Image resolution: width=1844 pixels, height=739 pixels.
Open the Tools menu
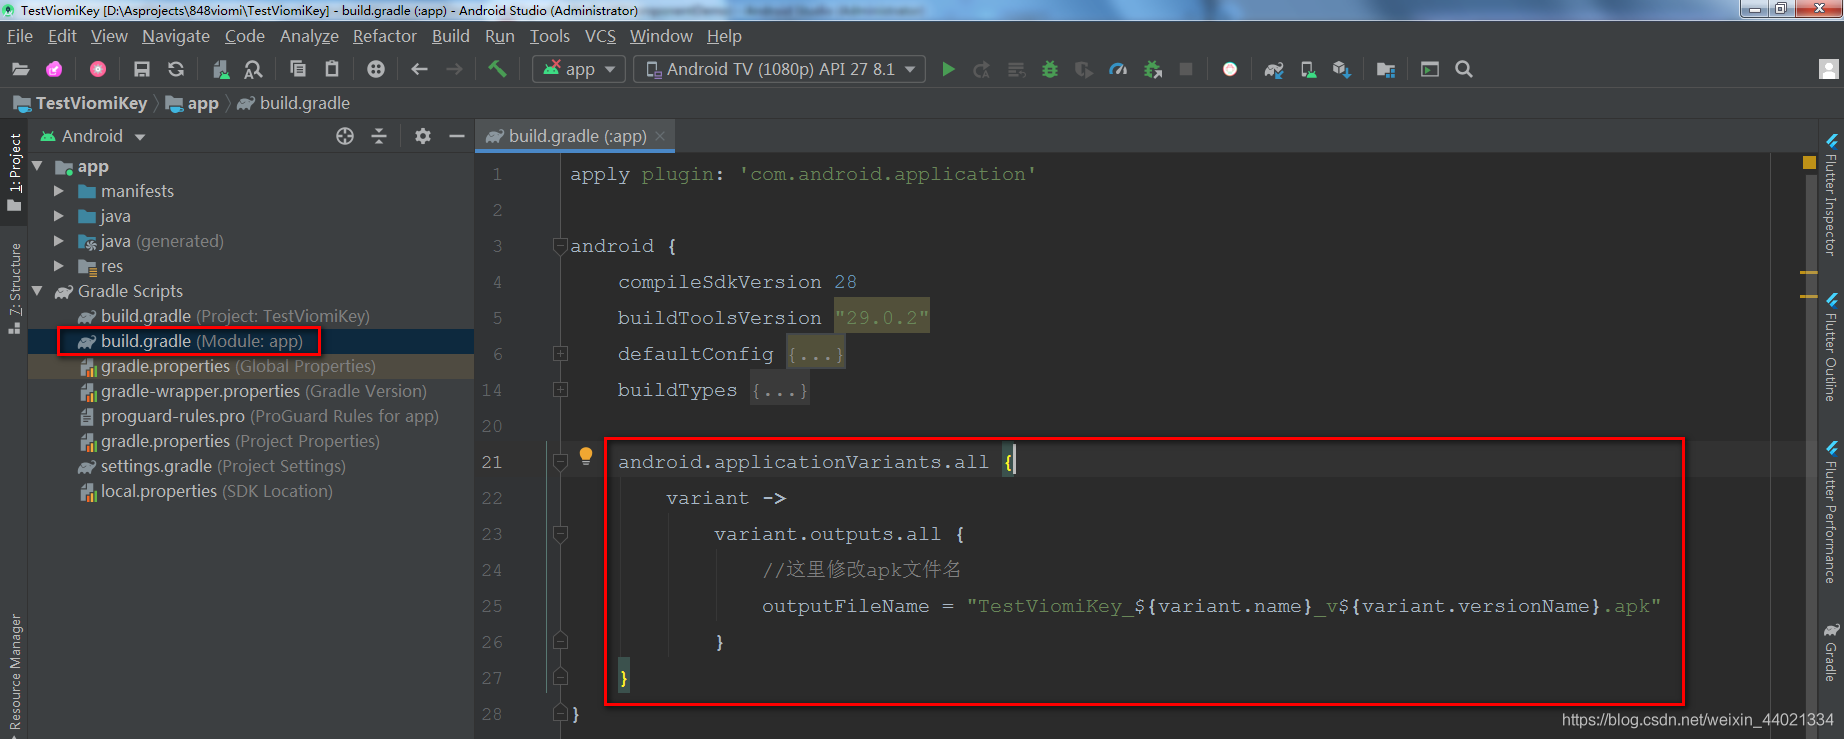click(550, 36)
